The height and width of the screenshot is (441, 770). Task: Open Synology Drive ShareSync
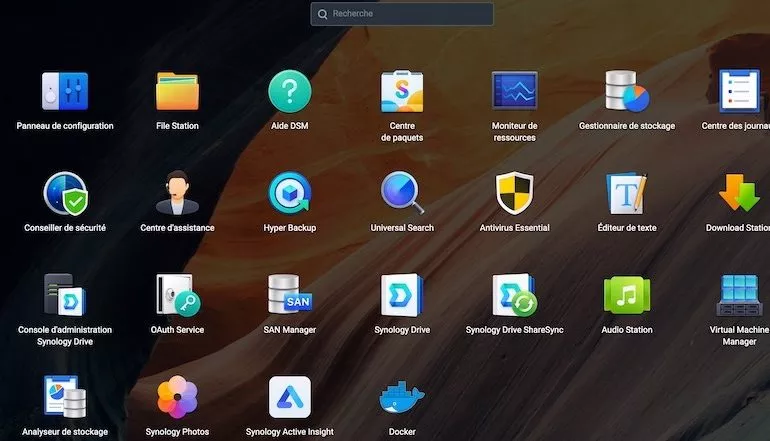click(515, 295)
